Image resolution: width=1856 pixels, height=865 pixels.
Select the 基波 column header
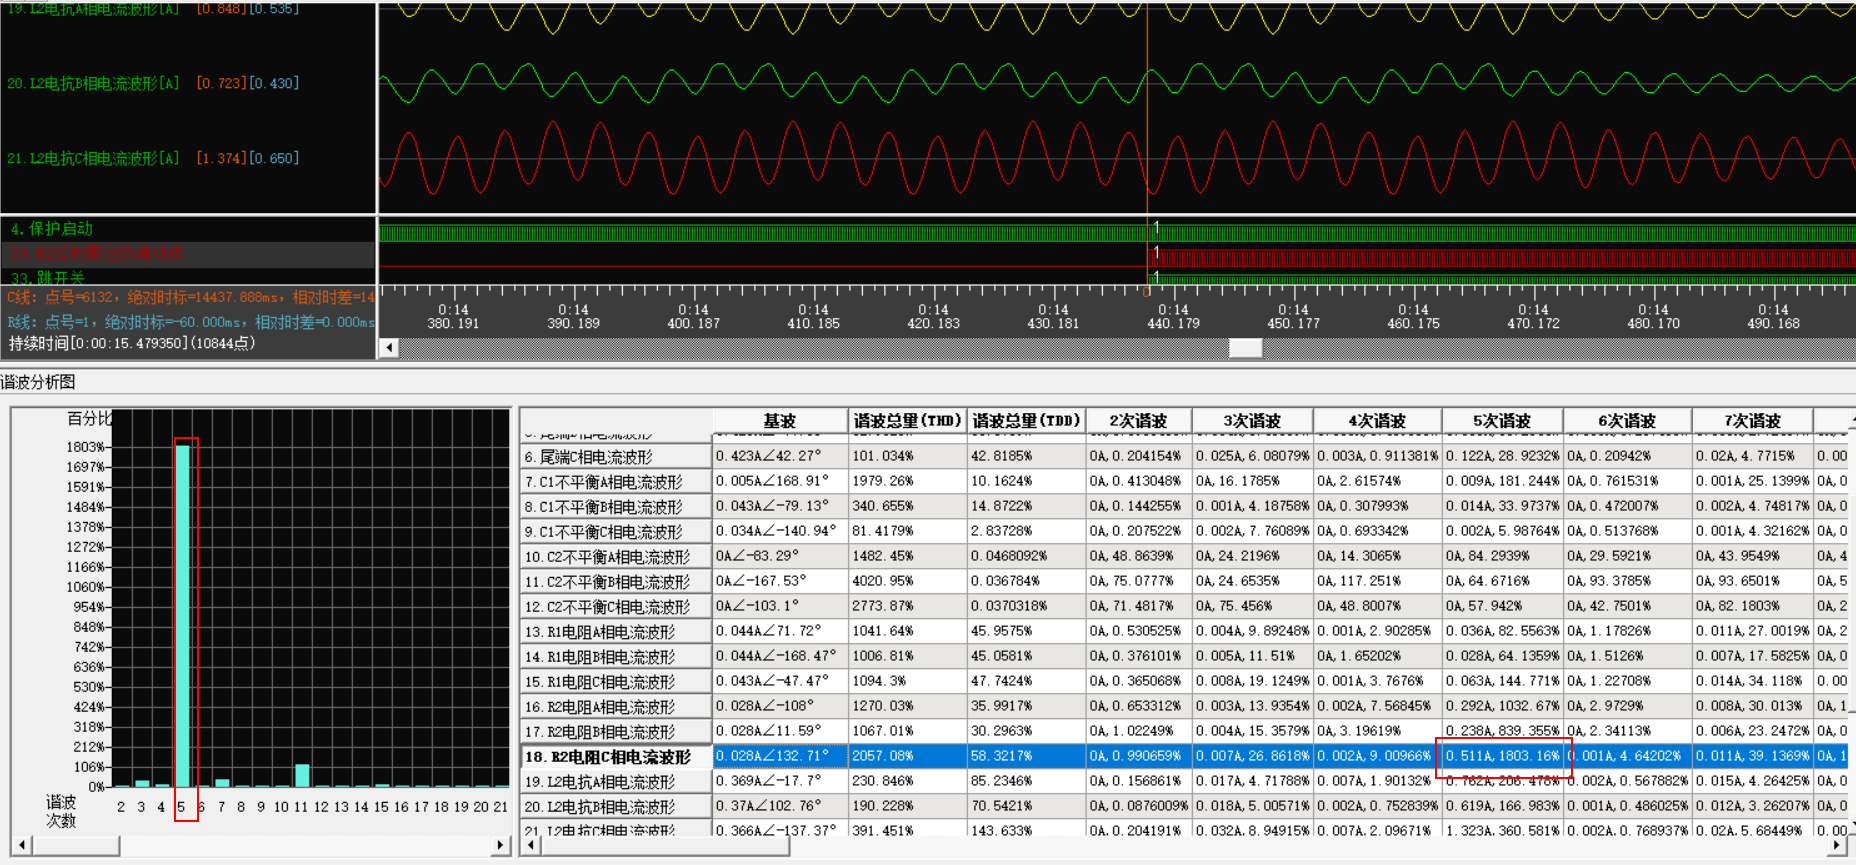(x=780, y=421)
